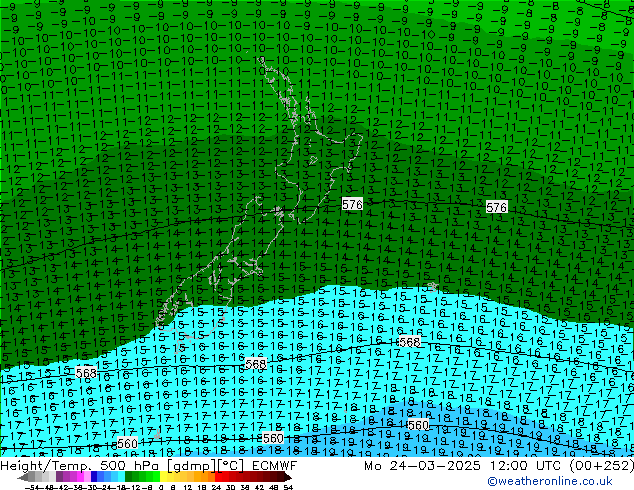
Task: Click the ECMWF model name in the title
Action: [275, 466]
